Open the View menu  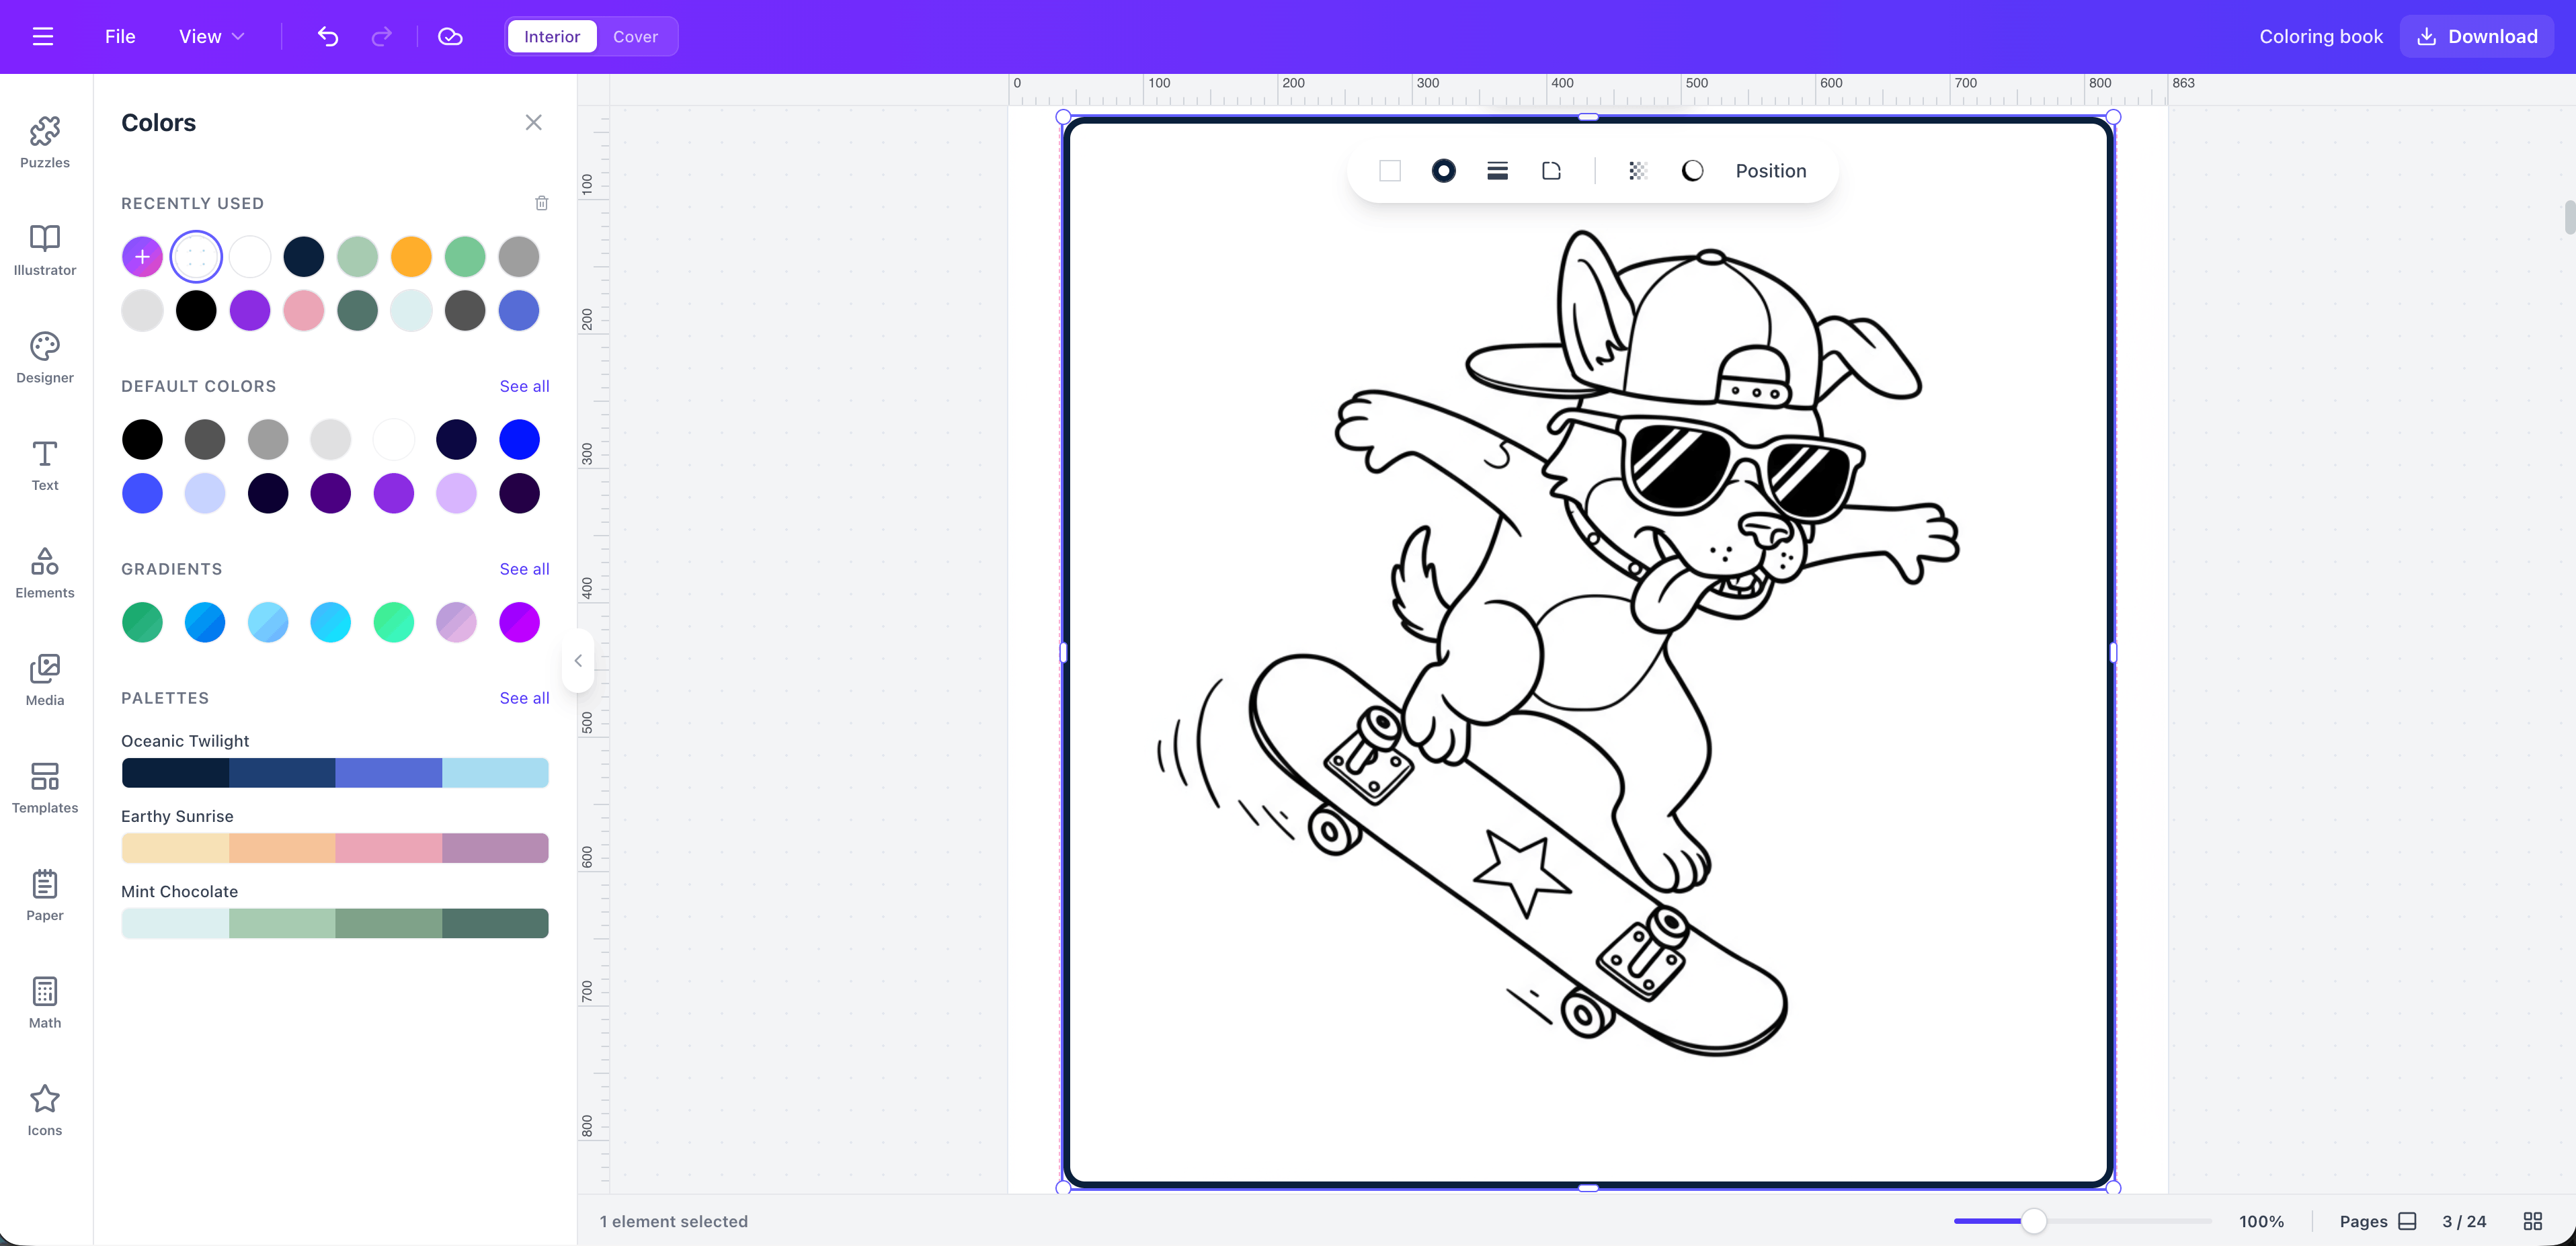point(209,36)
